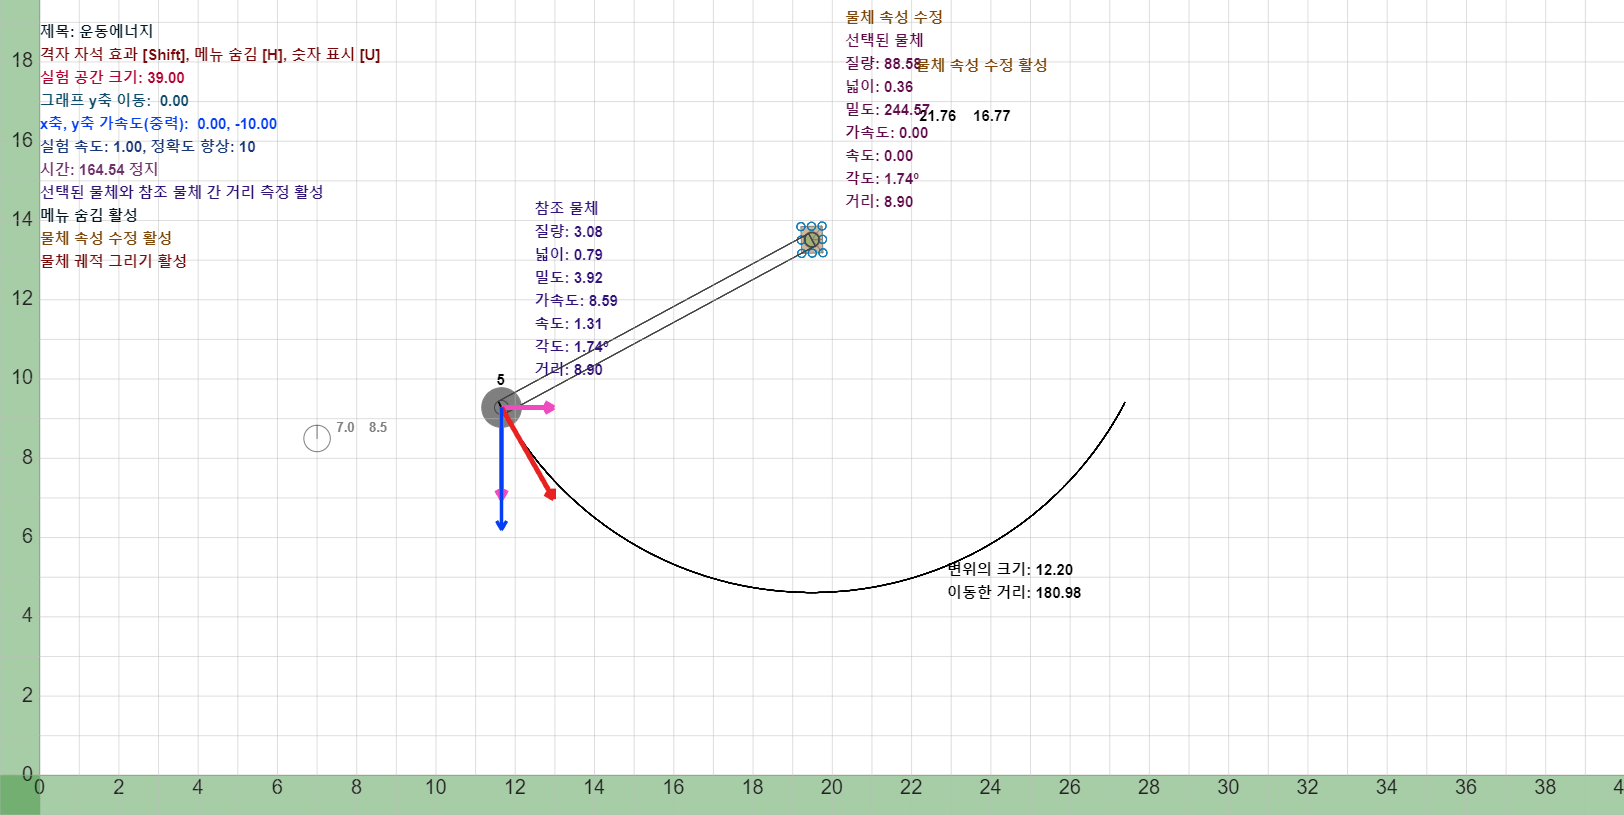
Task: Click the '선택된 물체' label
Action: 884,40
